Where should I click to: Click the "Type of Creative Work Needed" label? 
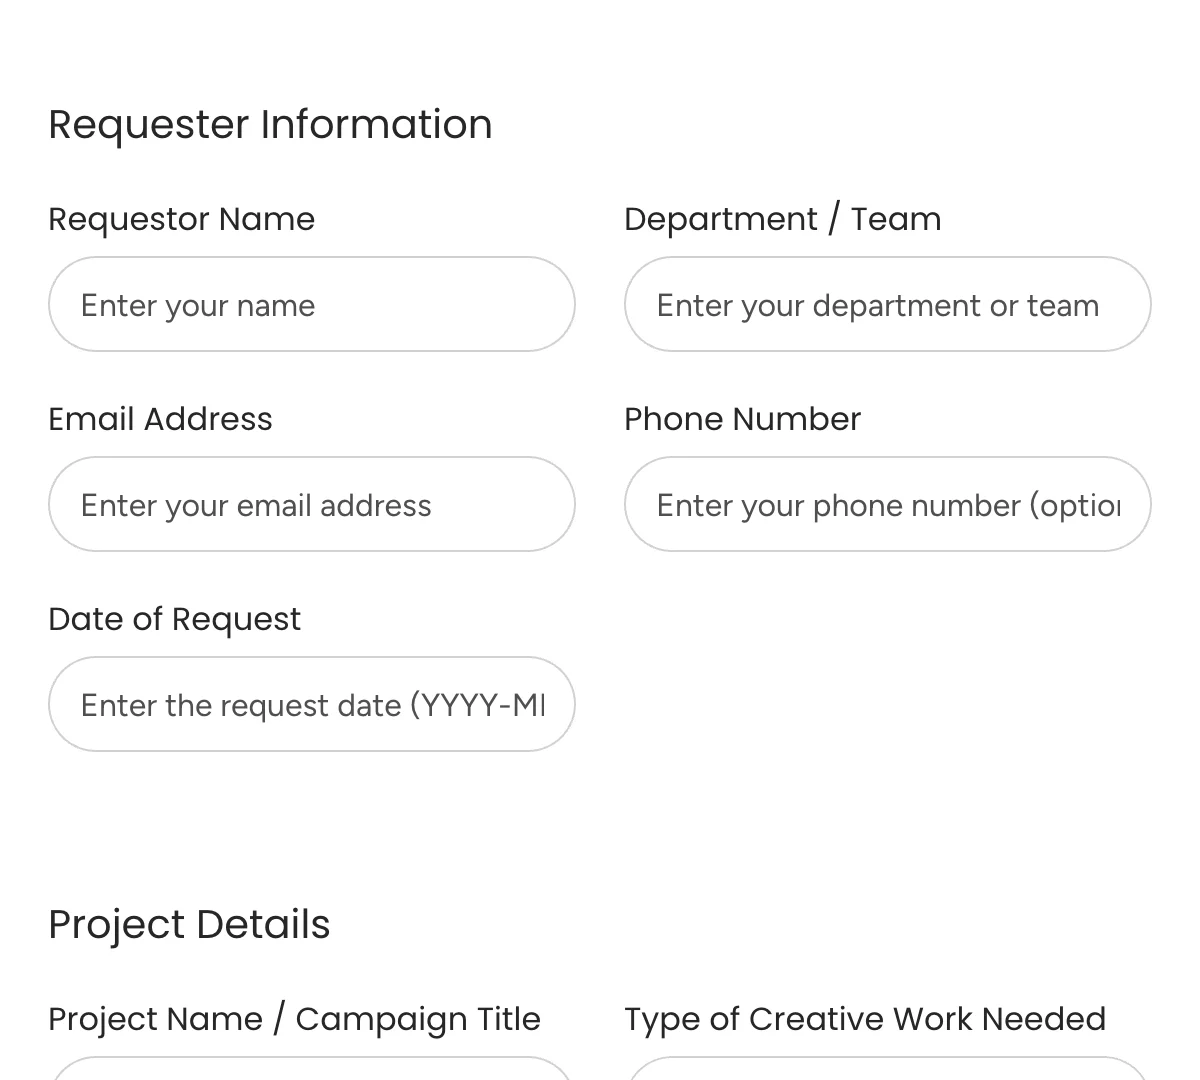(866, 1018)
